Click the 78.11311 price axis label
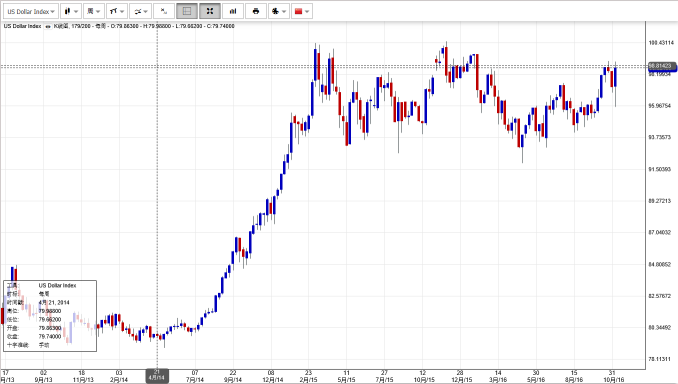 click(x=659, y=359)
